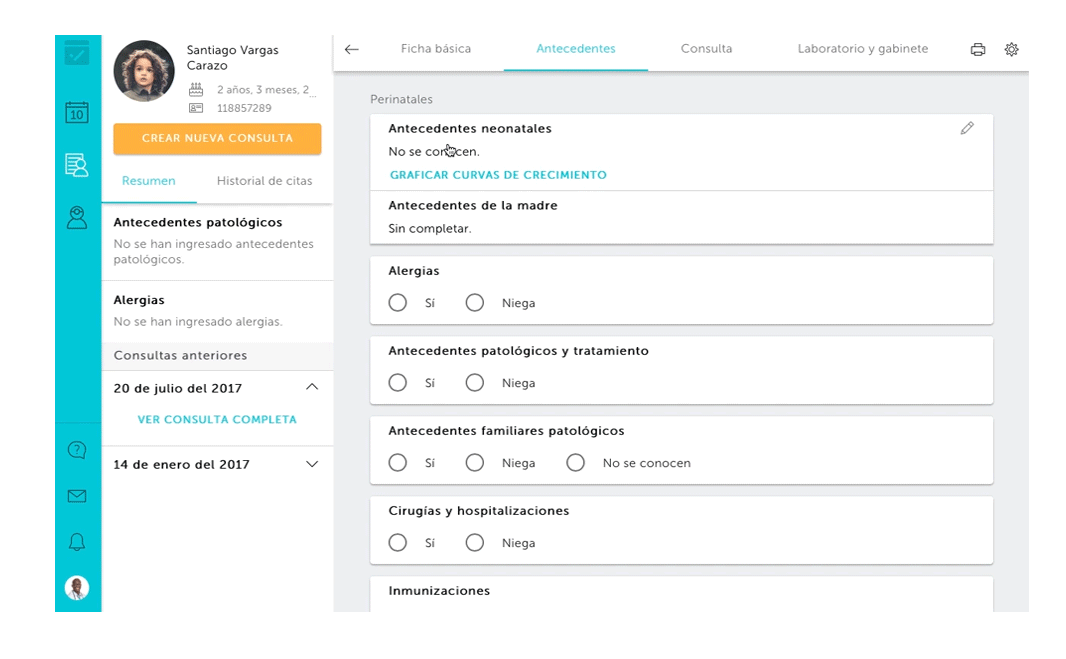Switch to Antecedentes tab
The width and height of the screenshot is (1066, 659).
[x=576, y=49]
